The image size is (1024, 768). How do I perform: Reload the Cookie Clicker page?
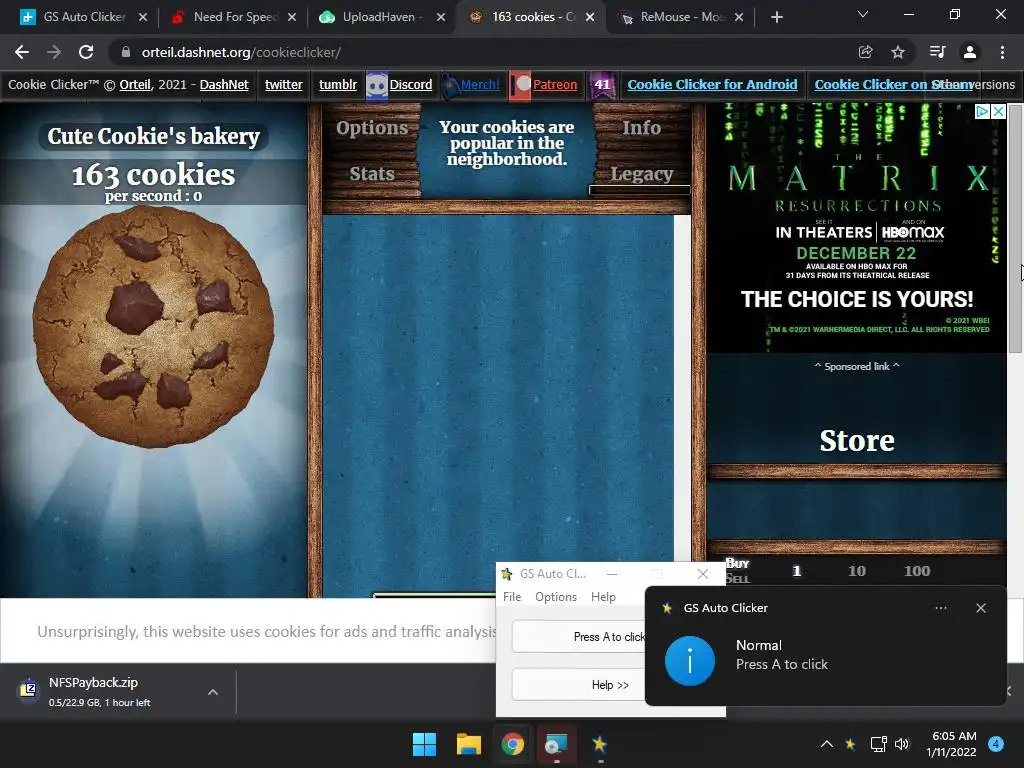click(86, 52)
